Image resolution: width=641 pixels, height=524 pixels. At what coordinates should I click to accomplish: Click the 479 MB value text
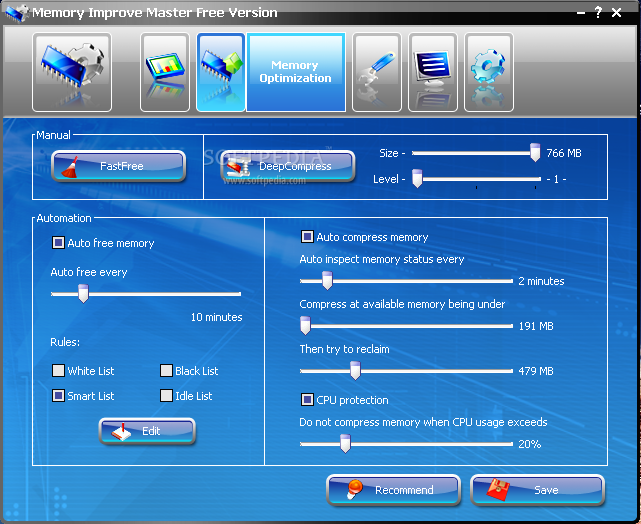click(x=536, y=371)
